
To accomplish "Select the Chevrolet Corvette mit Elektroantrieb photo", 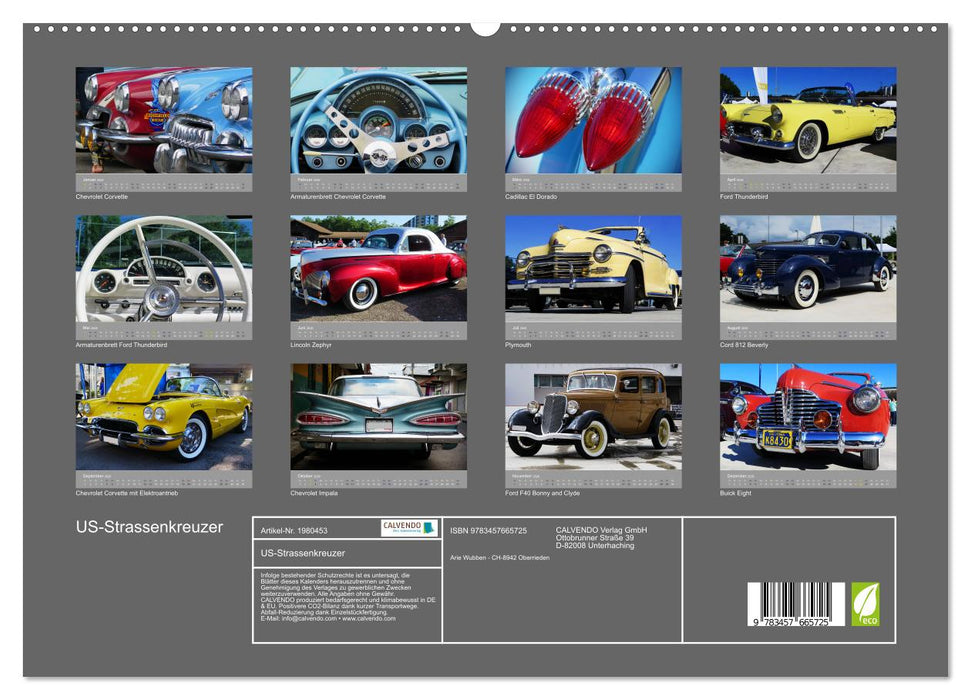I will click(163, 420).
